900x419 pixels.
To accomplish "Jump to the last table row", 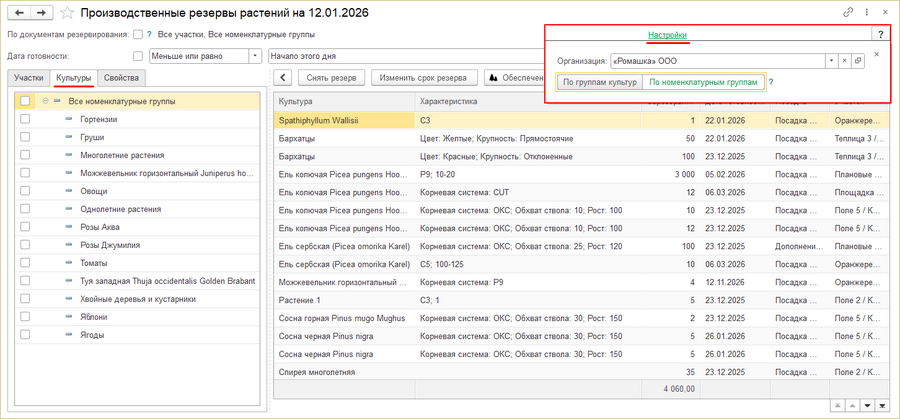I will coord(882,405).
